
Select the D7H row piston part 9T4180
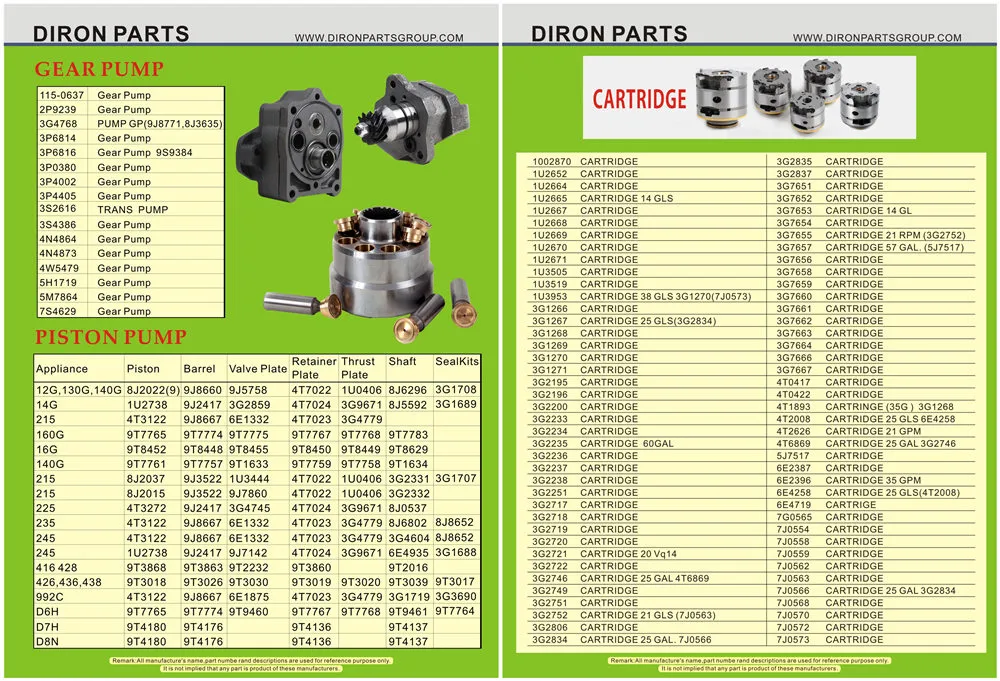click(144, 625)
